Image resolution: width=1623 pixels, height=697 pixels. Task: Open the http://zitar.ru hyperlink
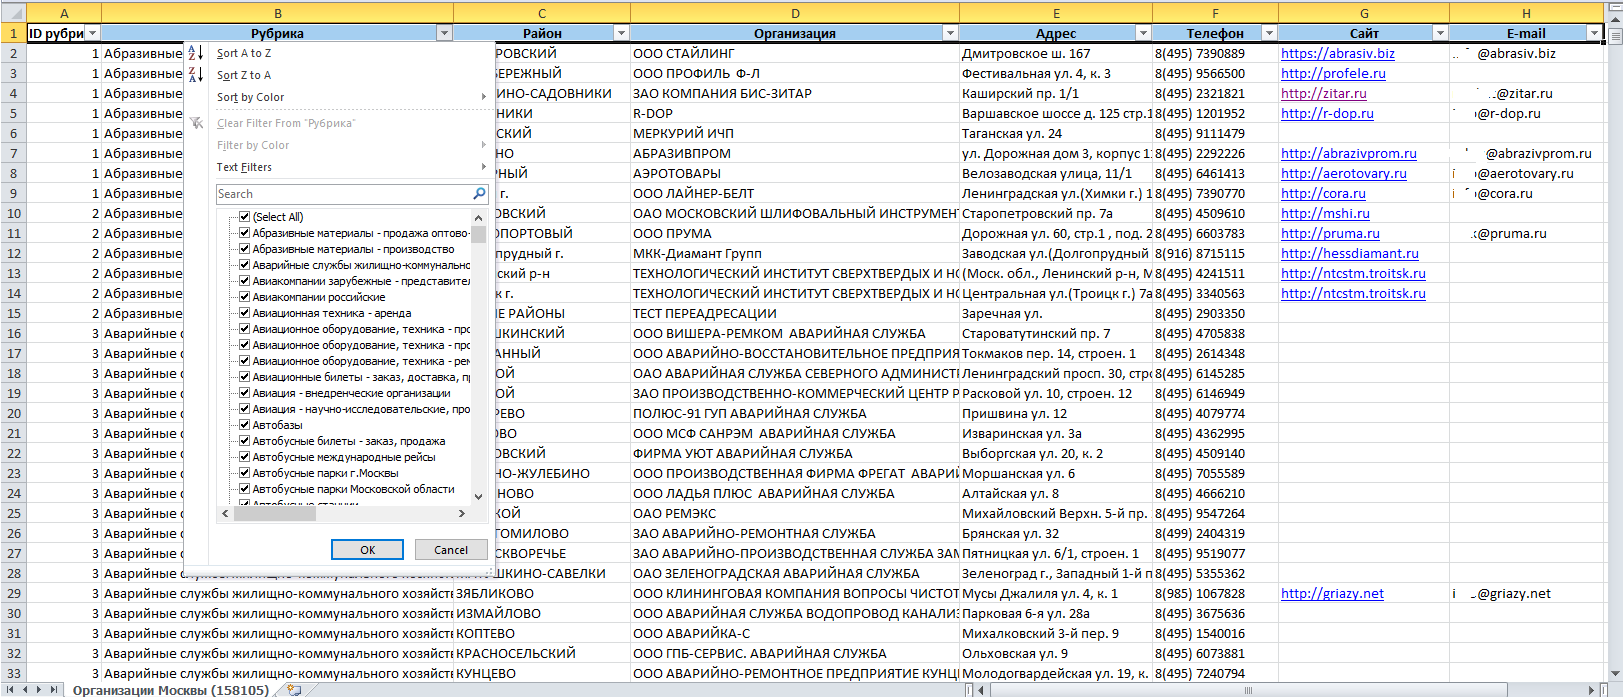pos(1323,93)
